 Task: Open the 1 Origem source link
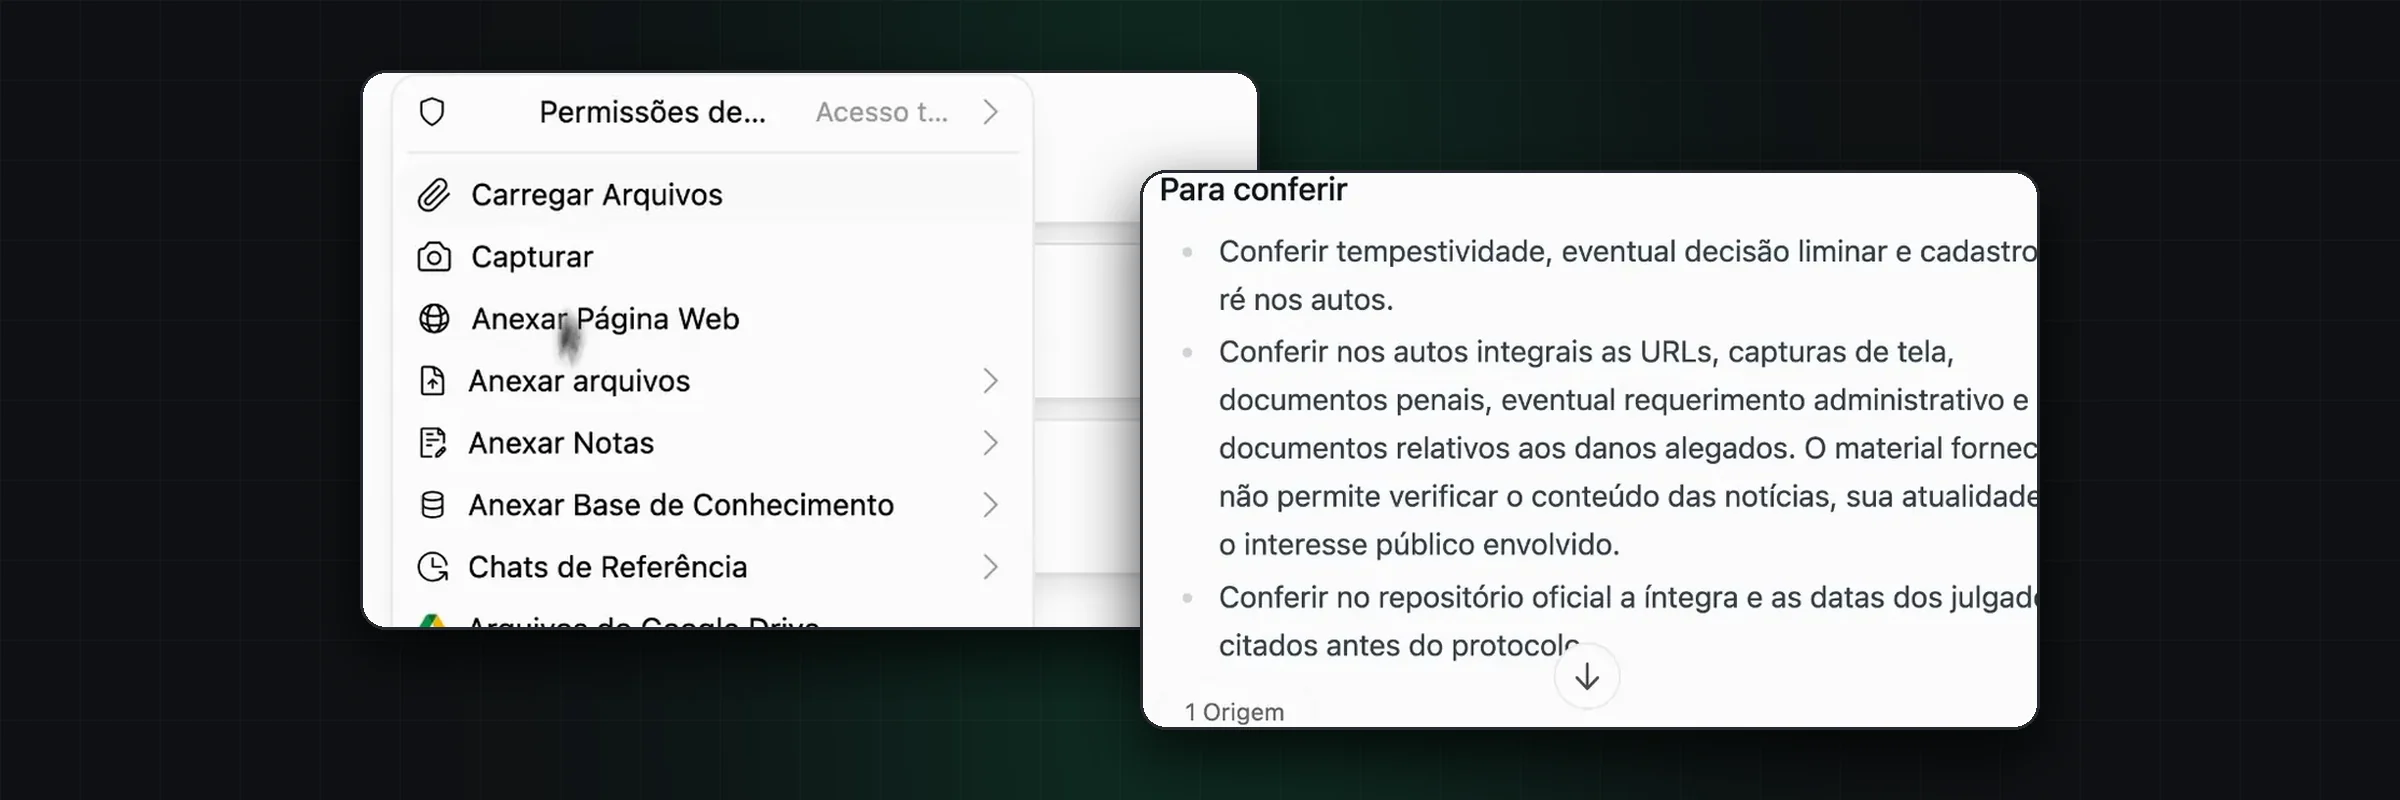tap(1234, 712)
